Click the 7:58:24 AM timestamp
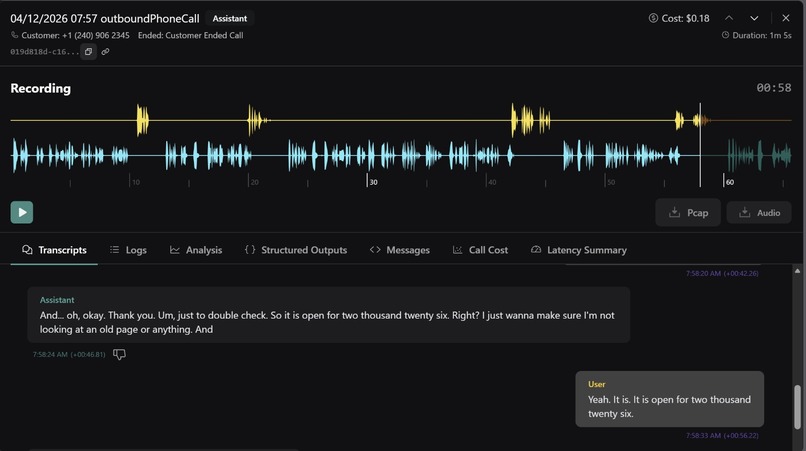Image resolution: width=806 pixels, height=451 pixels. click(x=69, y=354)
